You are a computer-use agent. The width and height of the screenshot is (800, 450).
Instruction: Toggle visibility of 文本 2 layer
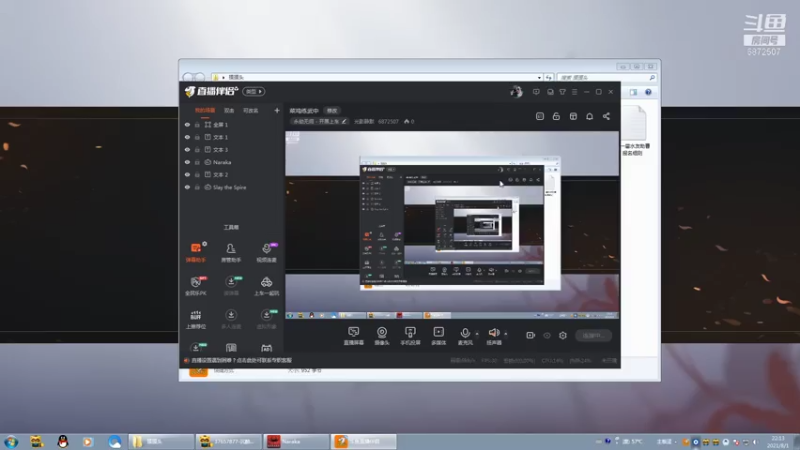click(x=187, y=174)
